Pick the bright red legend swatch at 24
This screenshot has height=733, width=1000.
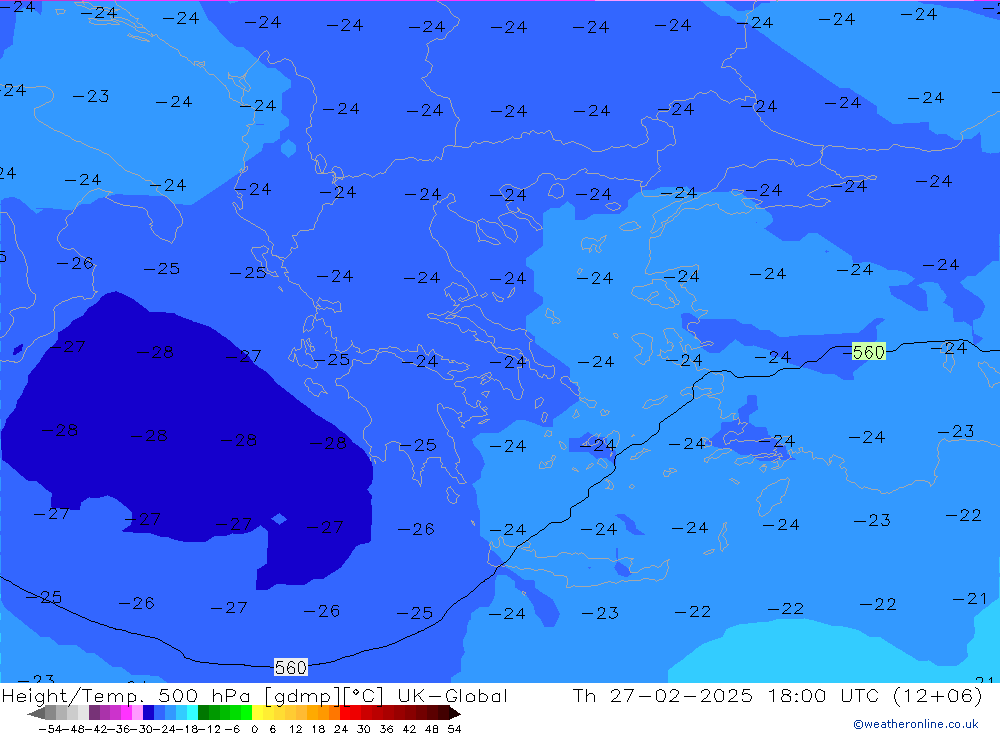point(345,713)
